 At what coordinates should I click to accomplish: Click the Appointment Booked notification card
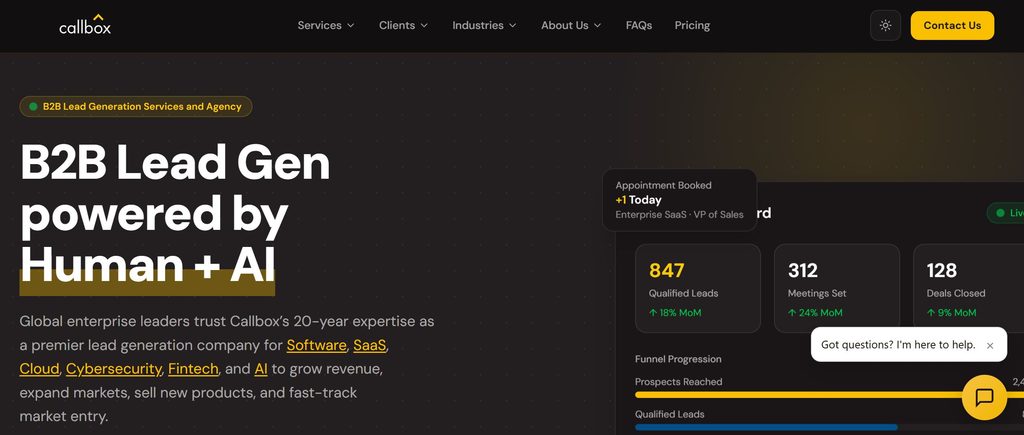click(x=679, y=200)
